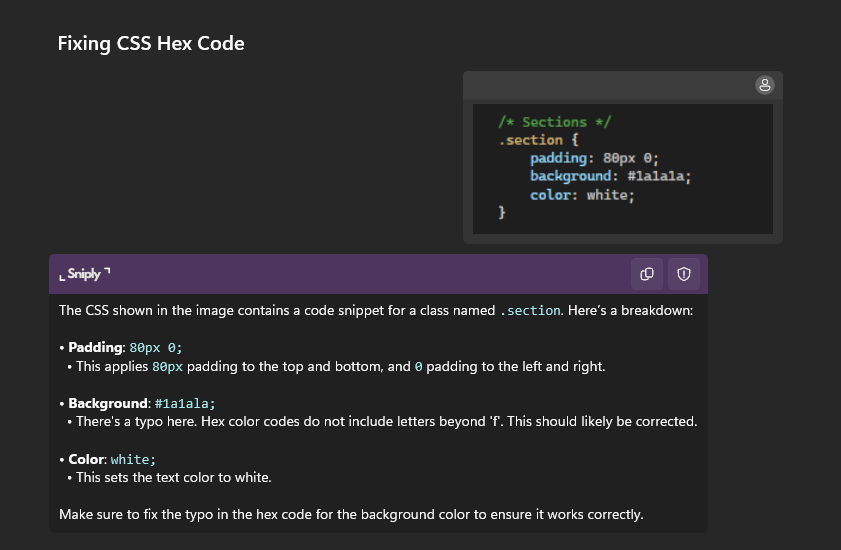Click the Sniply logo in the header
The width and height of the screenshot is (841, 550).
[x=85, y=274]
